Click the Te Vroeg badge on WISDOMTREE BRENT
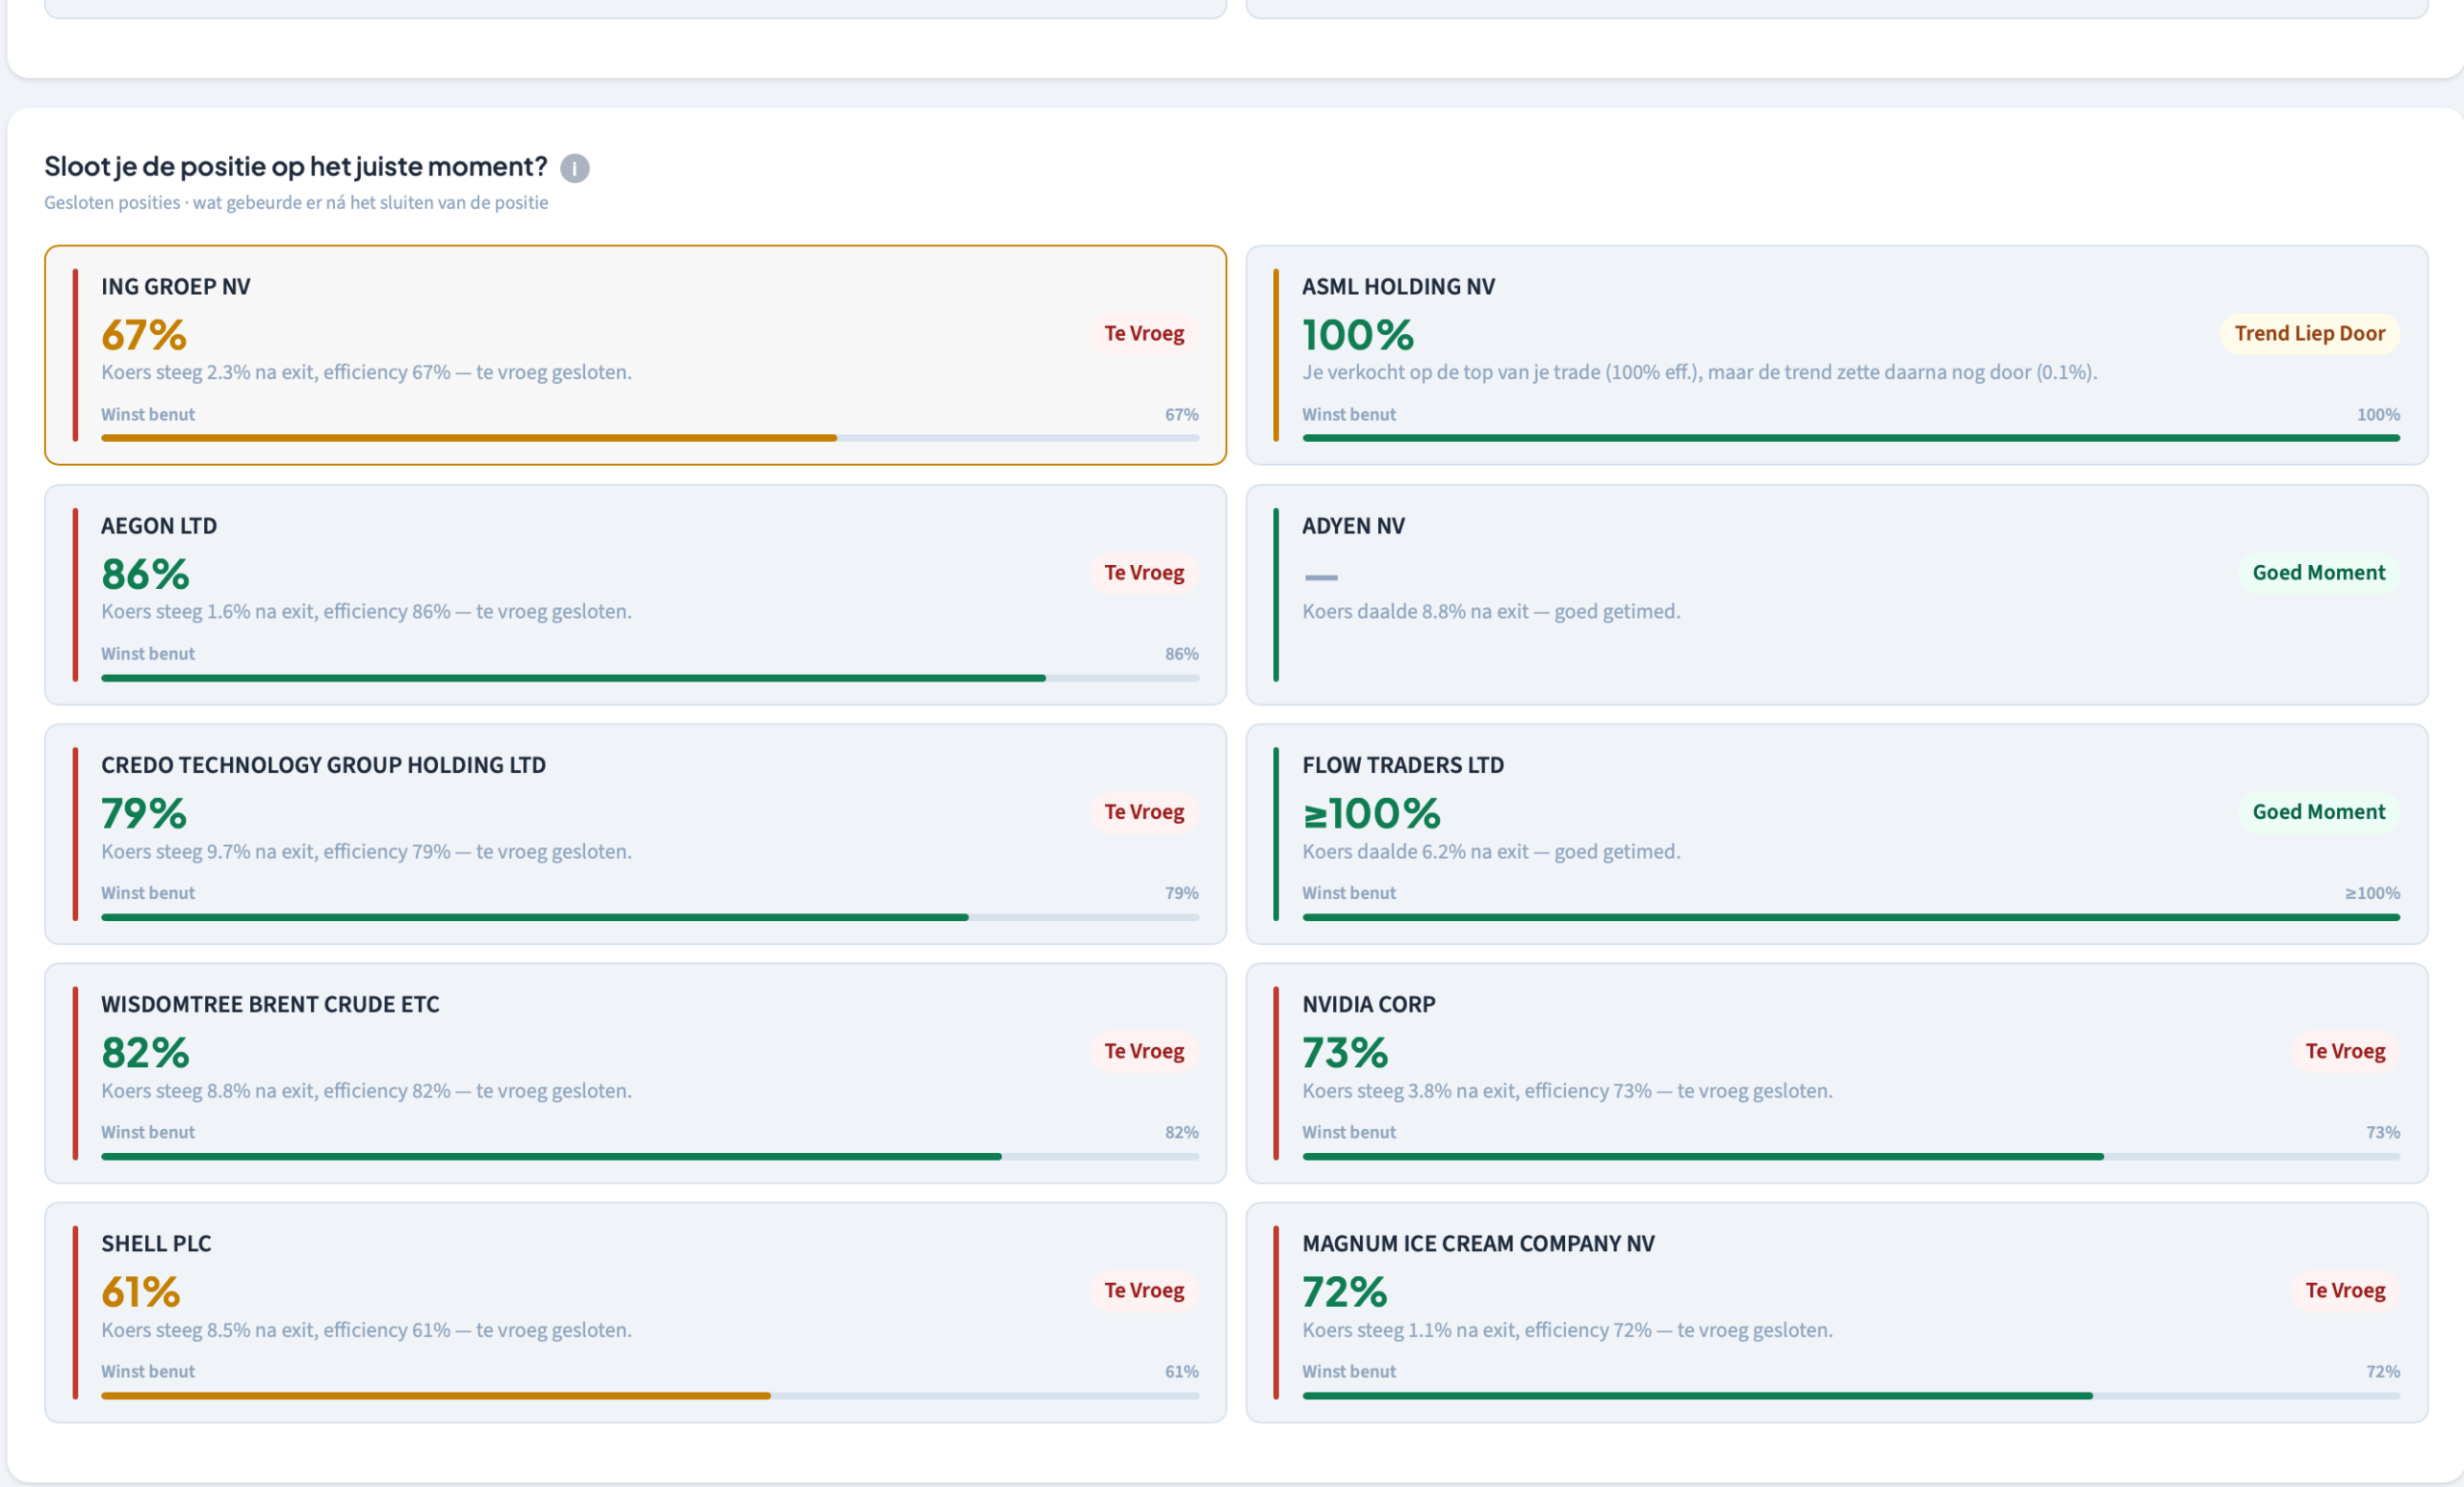Viewport: 2464px width, 1487px height. pos(1144,1050)
